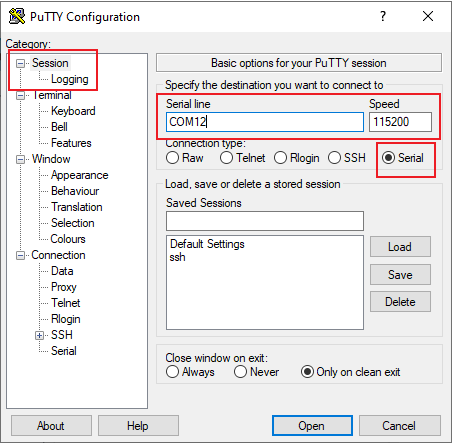Click the Serial line field containing COM12
Image resolution: width=453 pixels, height=443 pixels.
(x=265, y=122)
